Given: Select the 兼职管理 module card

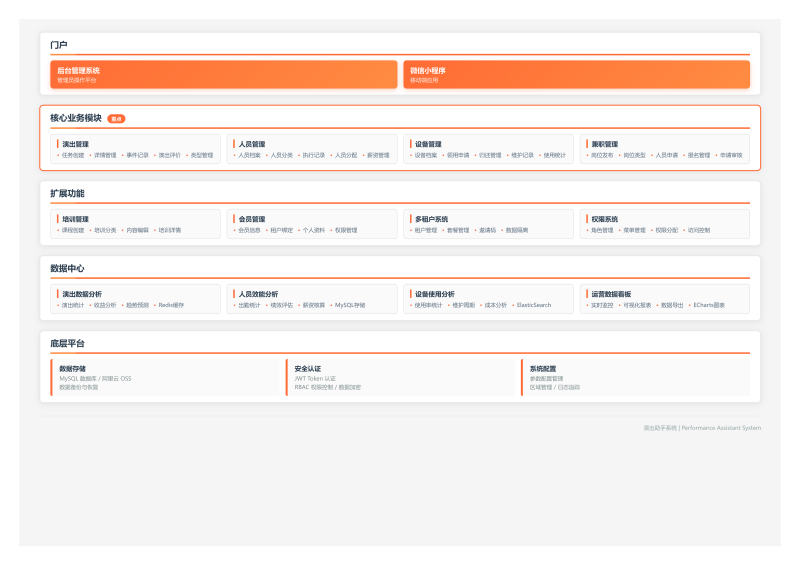Looking at the screenshot, I should [x=665, y=149].
